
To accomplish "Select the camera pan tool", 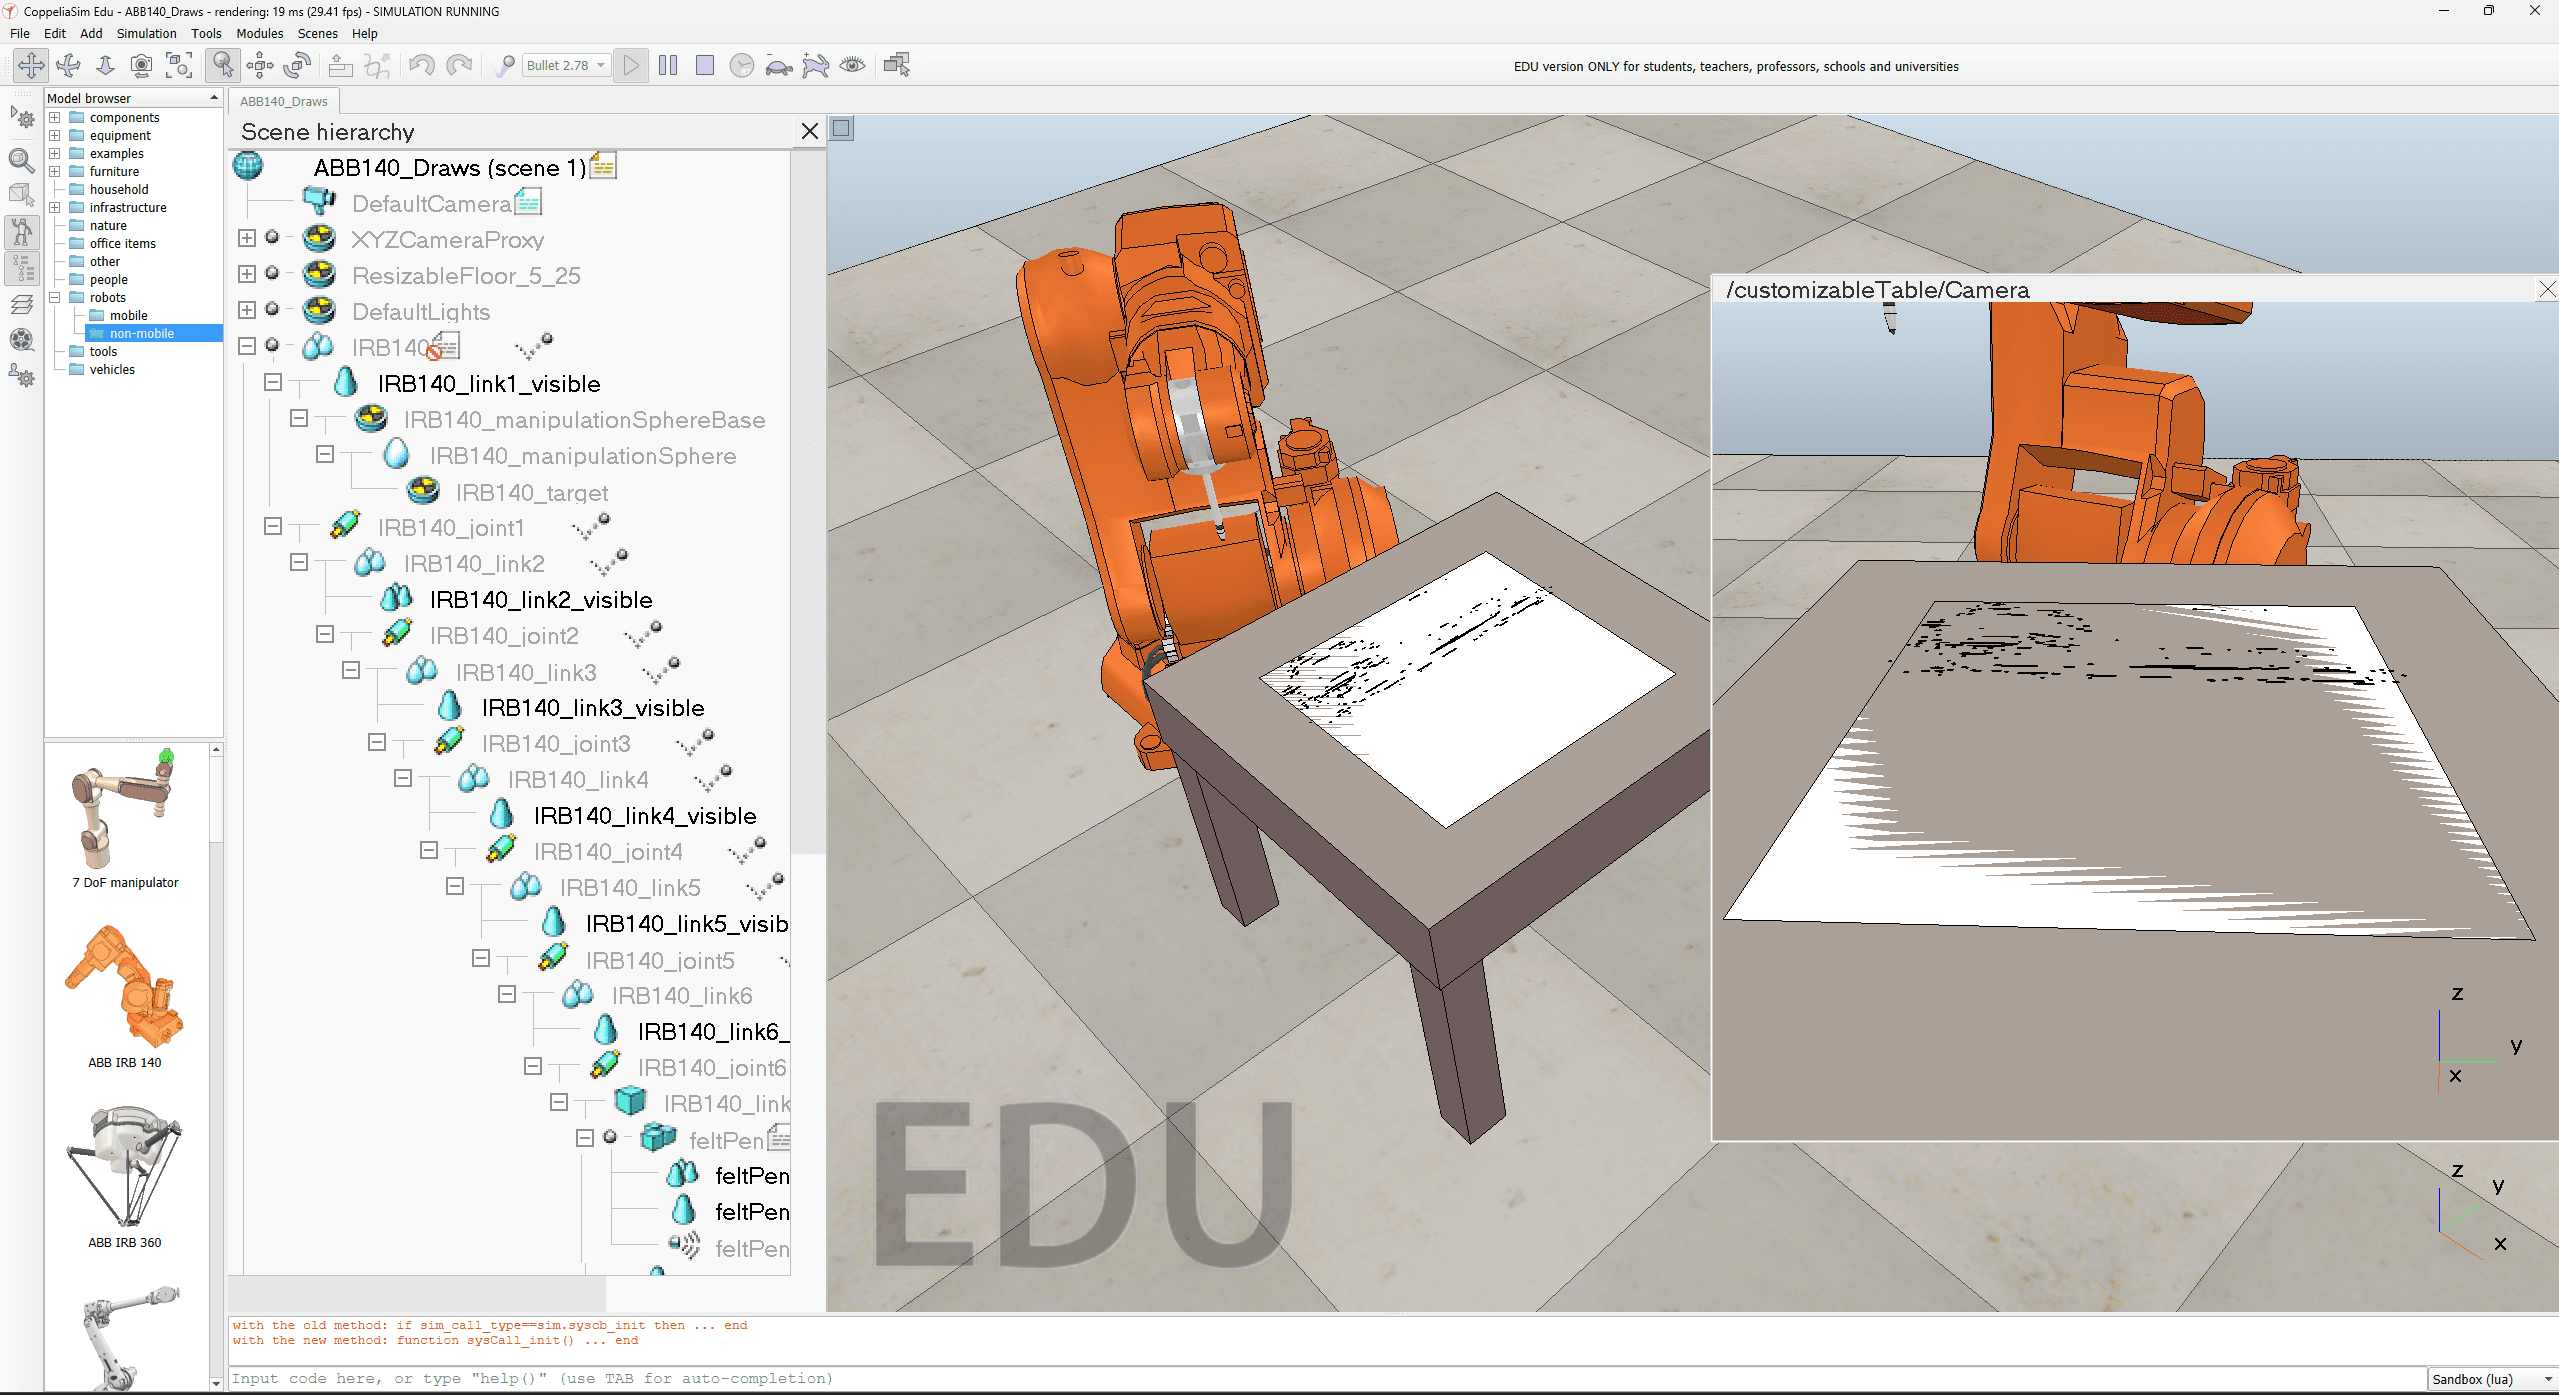I will point(31,66).
